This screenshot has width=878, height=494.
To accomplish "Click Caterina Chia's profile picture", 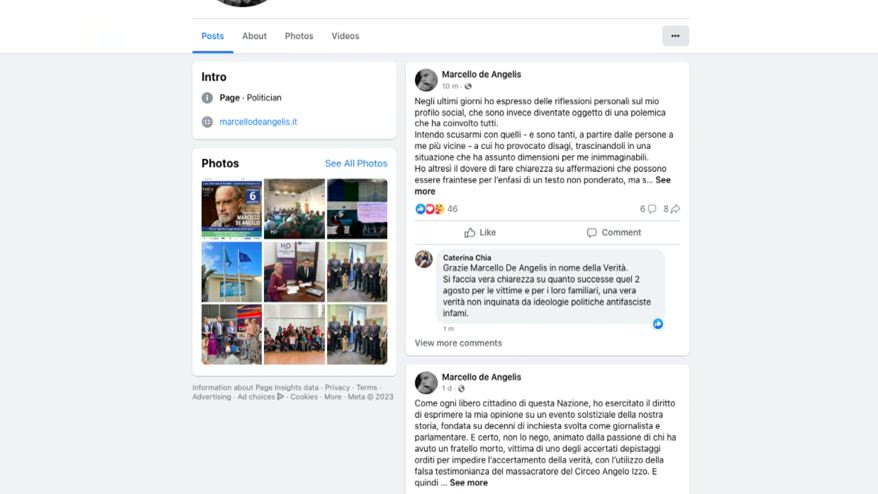I will (424, 259).
